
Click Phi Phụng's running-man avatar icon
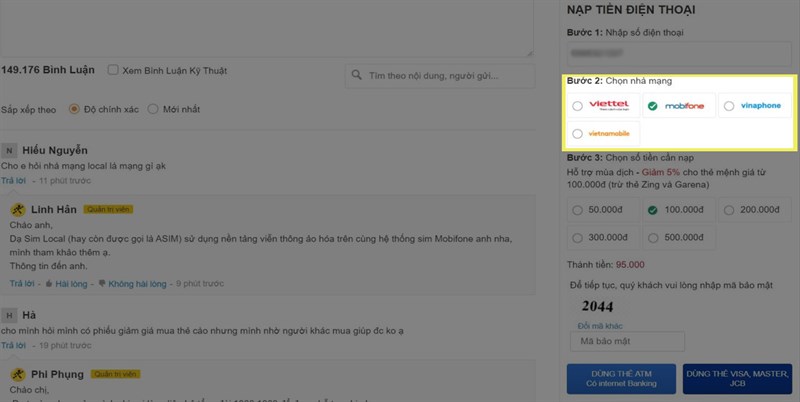tap(18, 374)
